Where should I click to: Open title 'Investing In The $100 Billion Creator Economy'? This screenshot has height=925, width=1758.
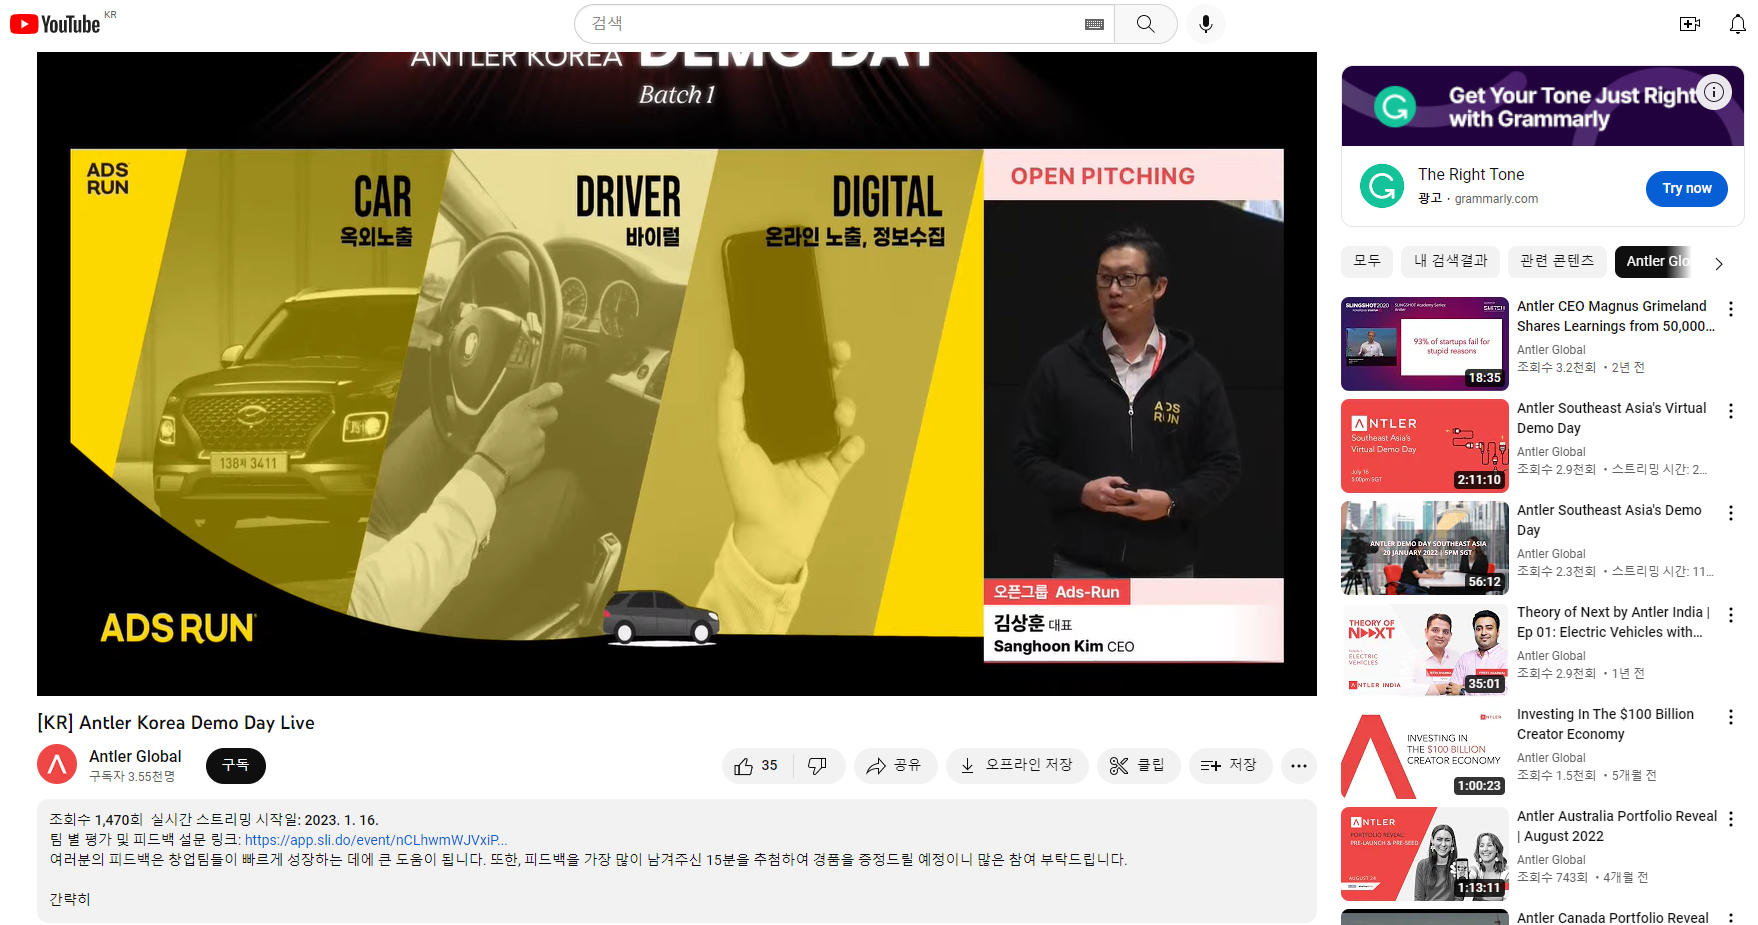[1606, 724]
